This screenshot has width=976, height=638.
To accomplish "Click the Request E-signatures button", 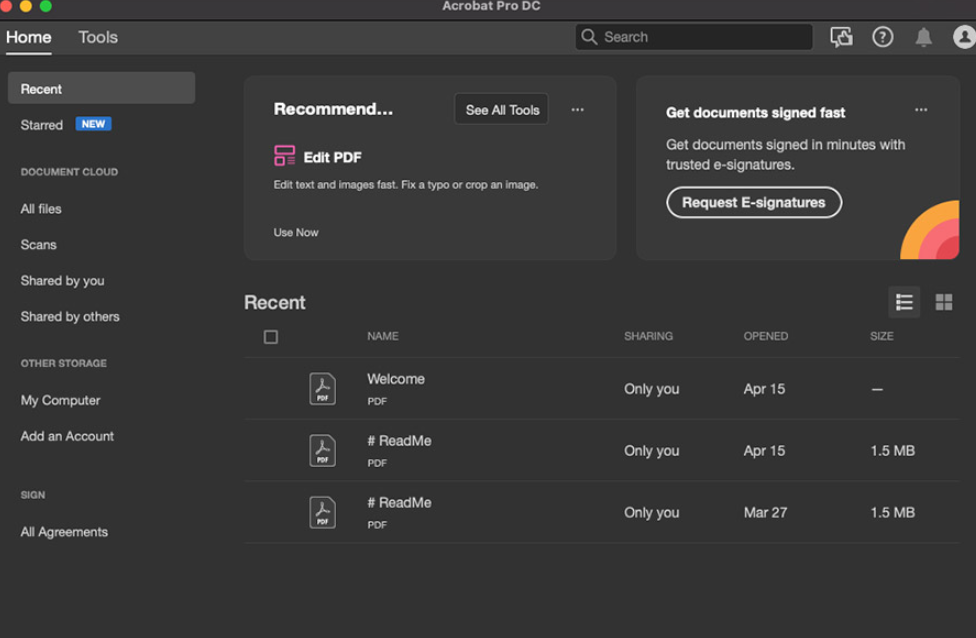I will coord(754,202).
